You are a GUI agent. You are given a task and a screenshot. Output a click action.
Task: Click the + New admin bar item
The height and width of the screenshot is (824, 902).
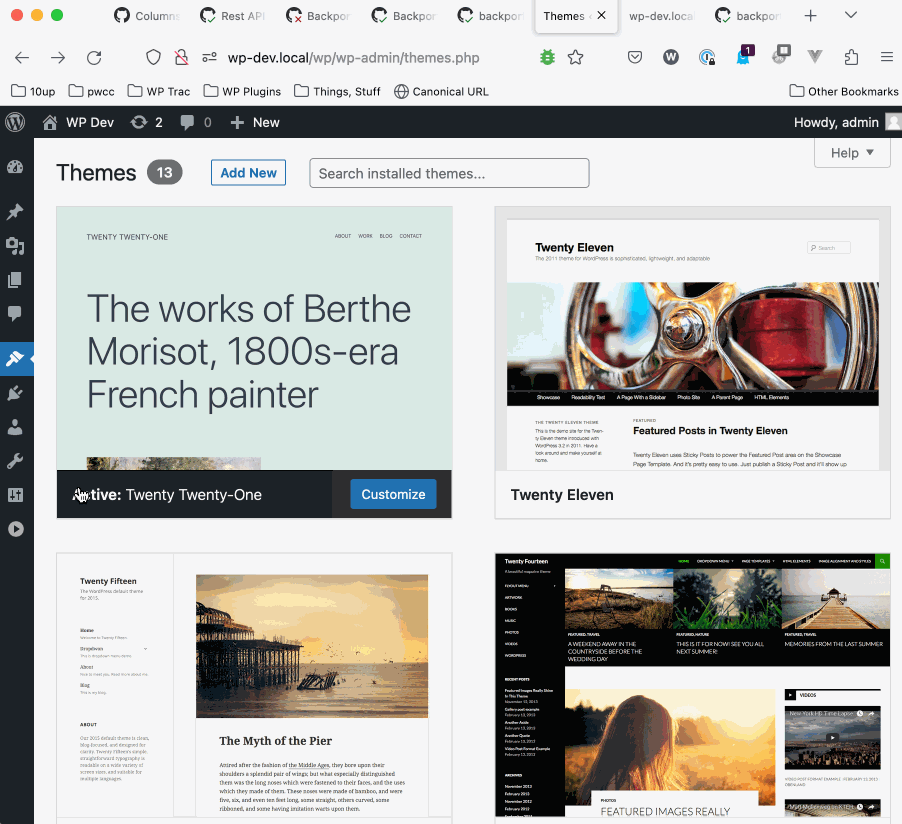255,122
